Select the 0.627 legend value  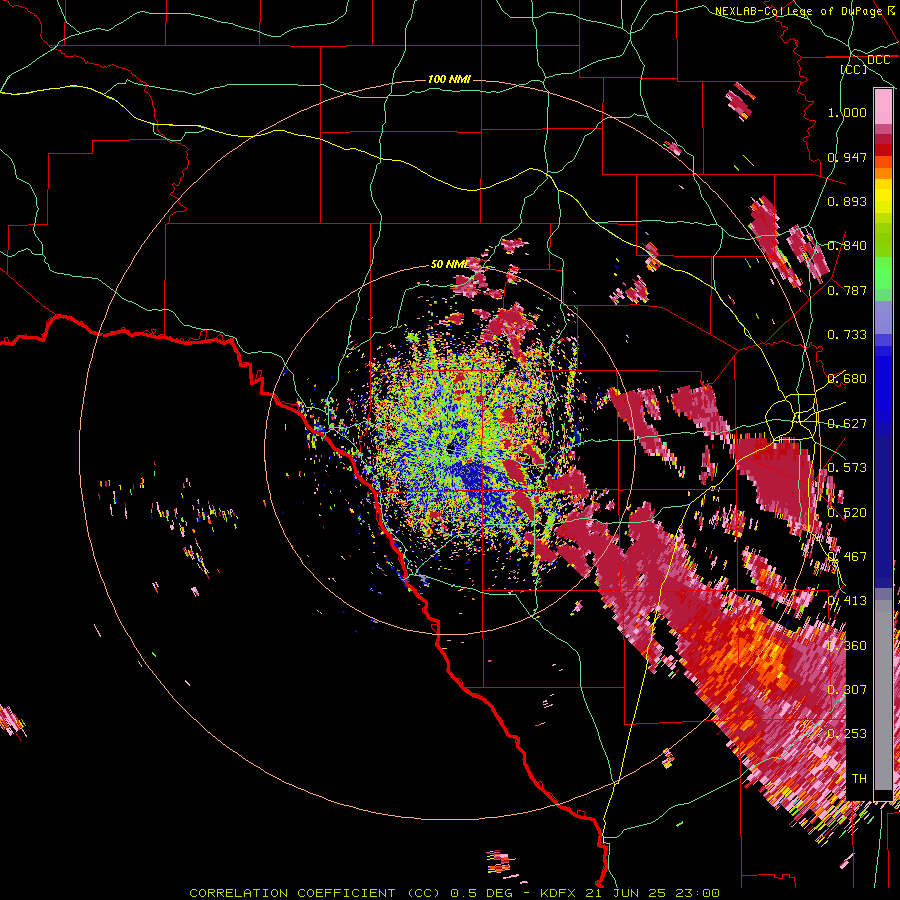click(x=847, y=424)
